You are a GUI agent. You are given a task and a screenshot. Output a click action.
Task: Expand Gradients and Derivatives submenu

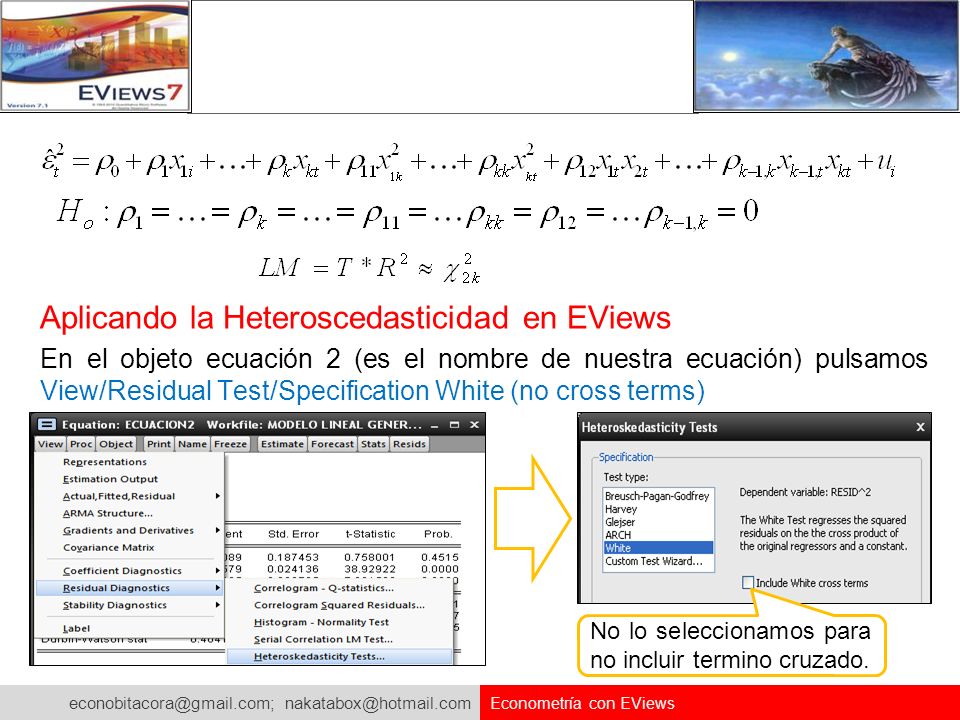pyautogui.click(x=130, y=530)
